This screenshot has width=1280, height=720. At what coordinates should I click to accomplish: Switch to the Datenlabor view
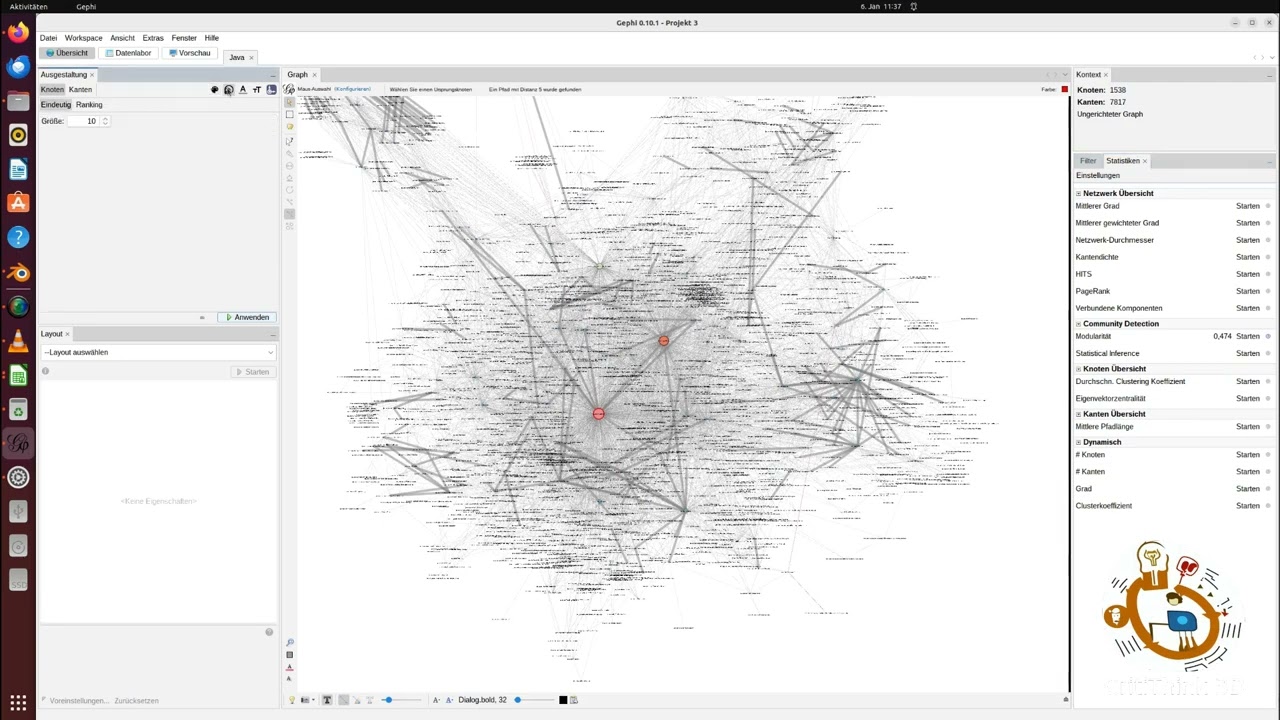pos(129,53)
